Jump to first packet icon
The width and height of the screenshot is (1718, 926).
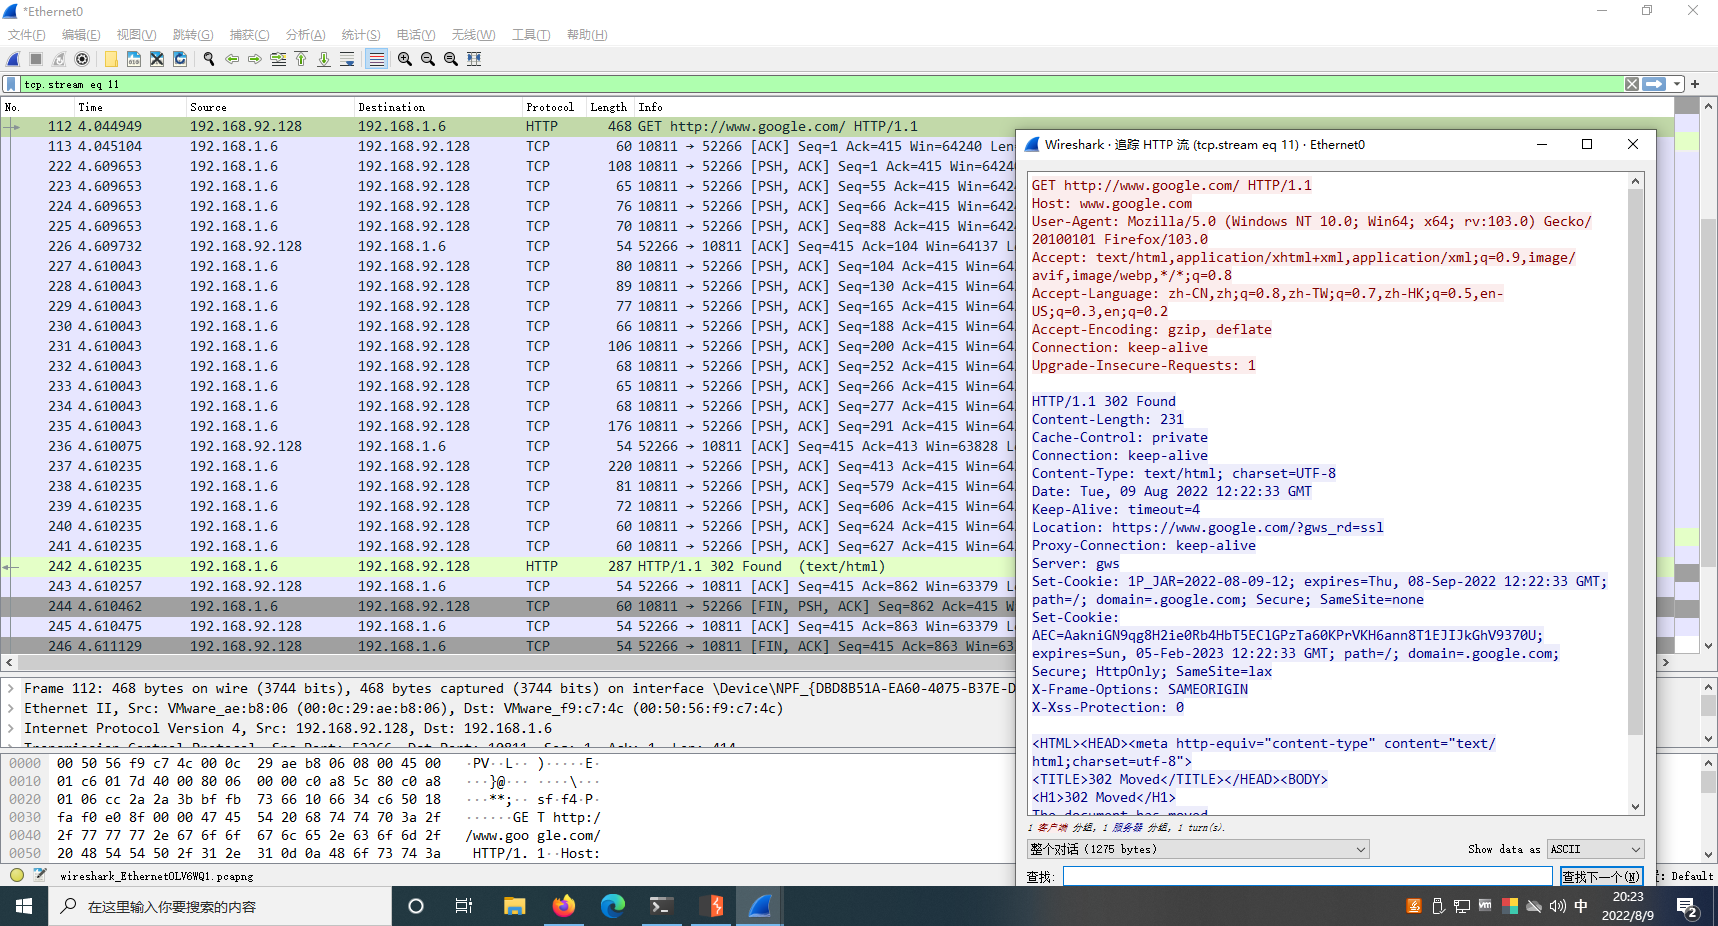[x=301, y=59]
